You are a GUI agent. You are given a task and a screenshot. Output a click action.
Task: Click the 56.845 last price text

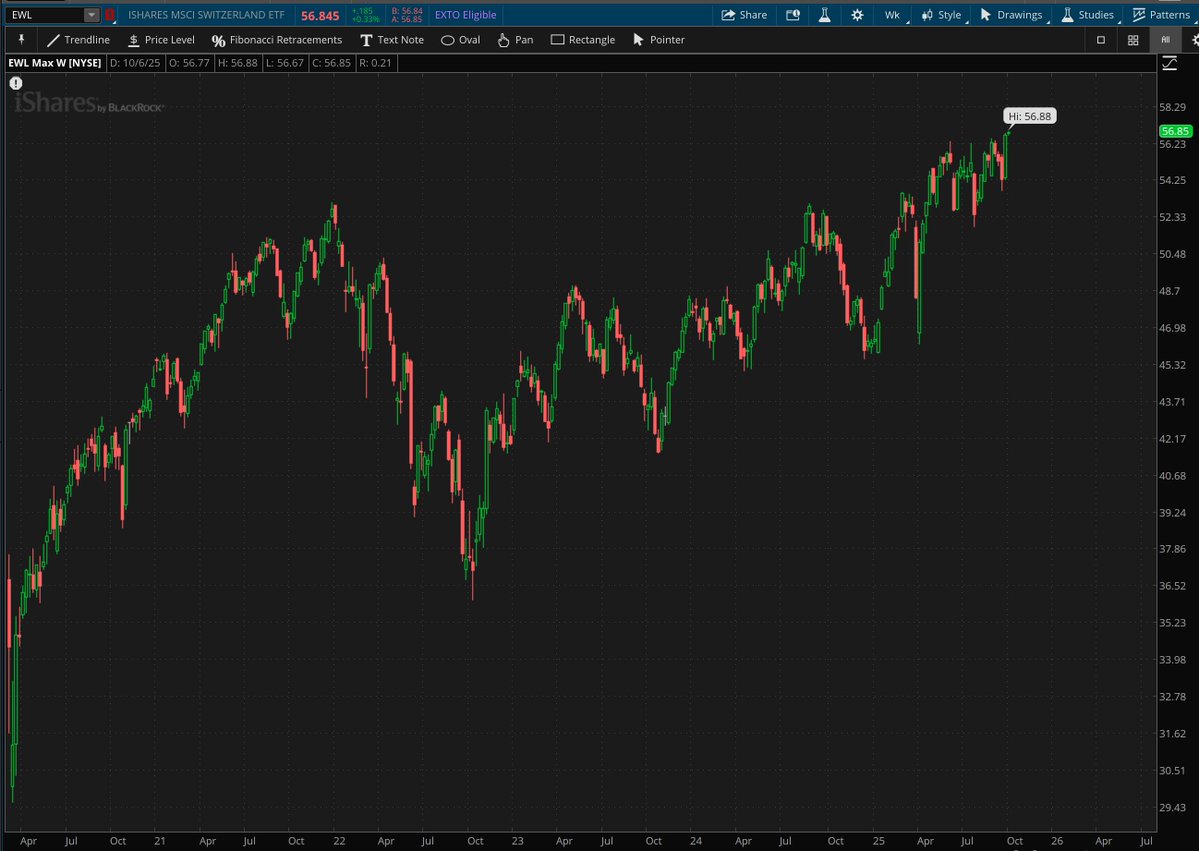tap(320, 15)
